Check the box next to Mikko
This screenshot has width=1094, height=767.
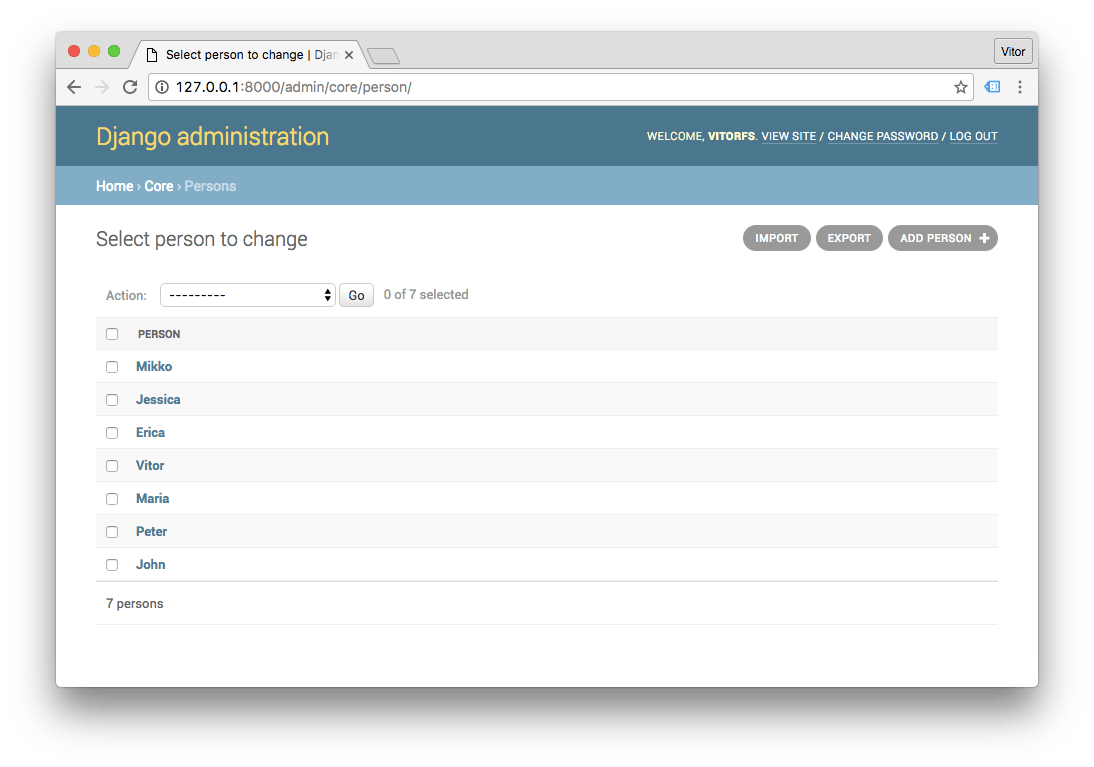click(111, 366)
